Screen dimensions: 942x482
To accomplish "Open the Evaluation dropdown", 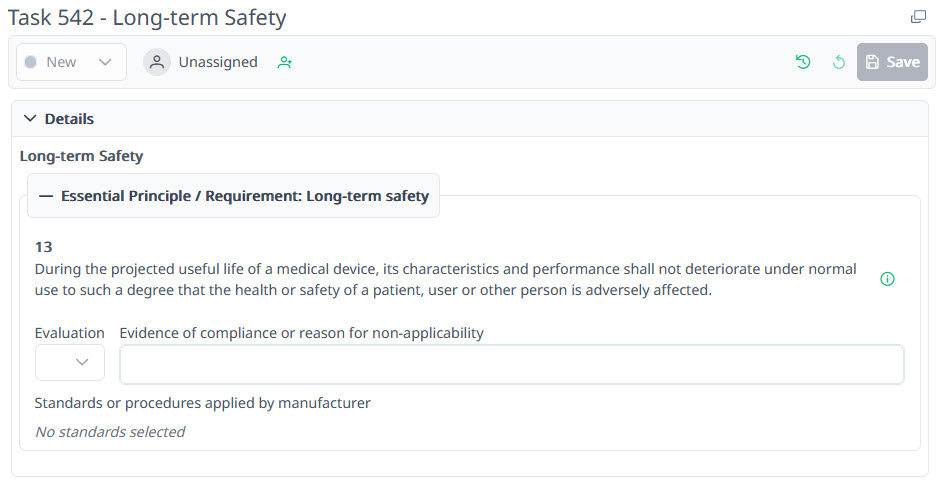I will [x=70, y=363].
